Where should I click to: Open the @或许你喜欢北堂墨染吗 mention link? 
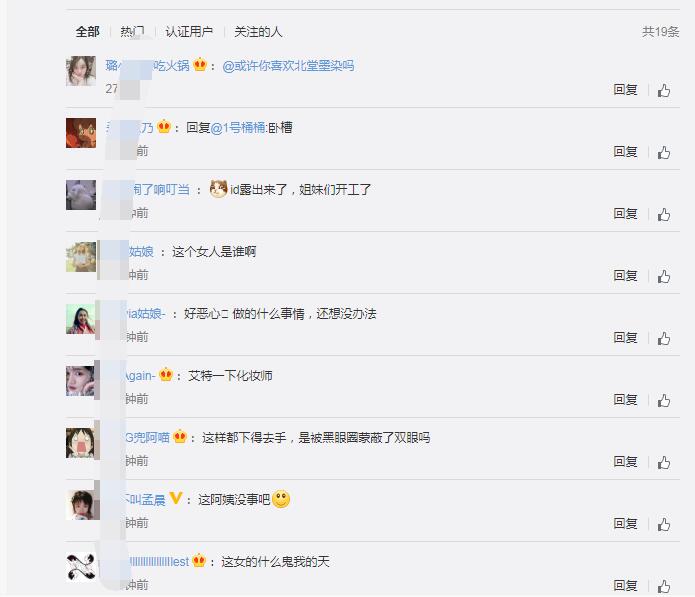[288, 66]
